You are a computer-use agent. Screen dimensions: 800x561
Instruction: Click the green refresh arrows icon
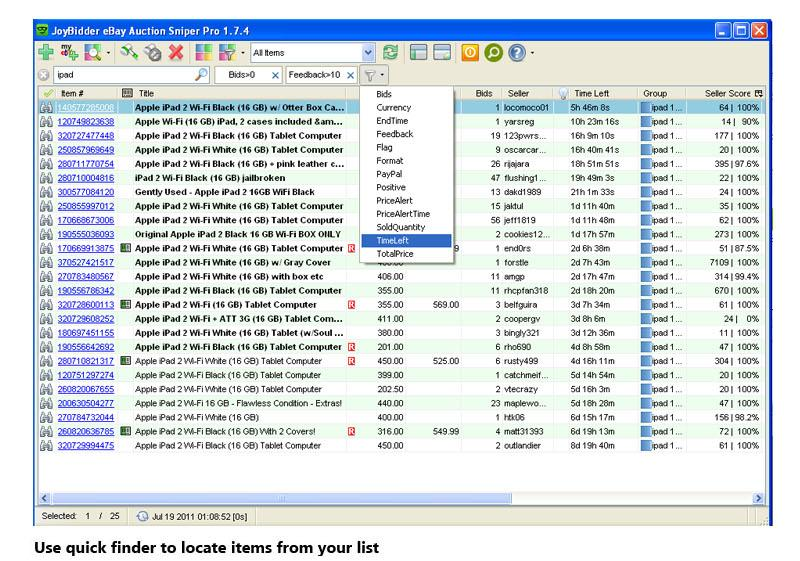coord(391,51)
